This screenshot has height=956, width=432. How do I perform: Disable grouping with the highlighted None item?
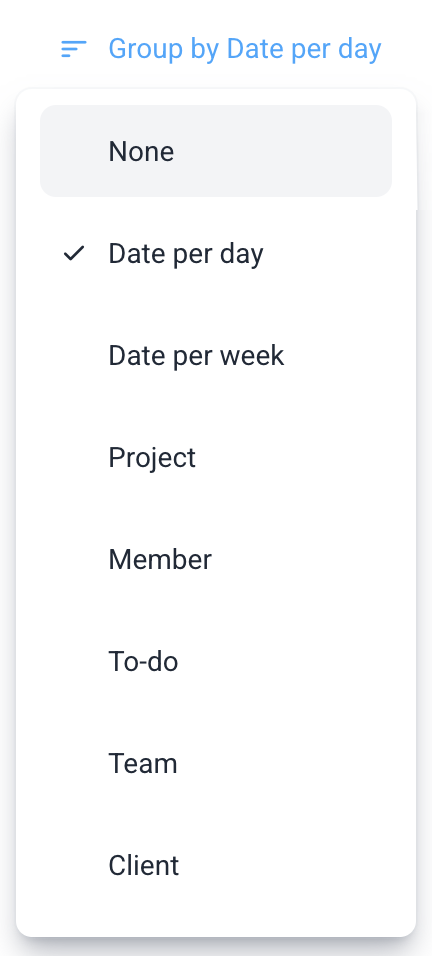(x=216, y=151)
